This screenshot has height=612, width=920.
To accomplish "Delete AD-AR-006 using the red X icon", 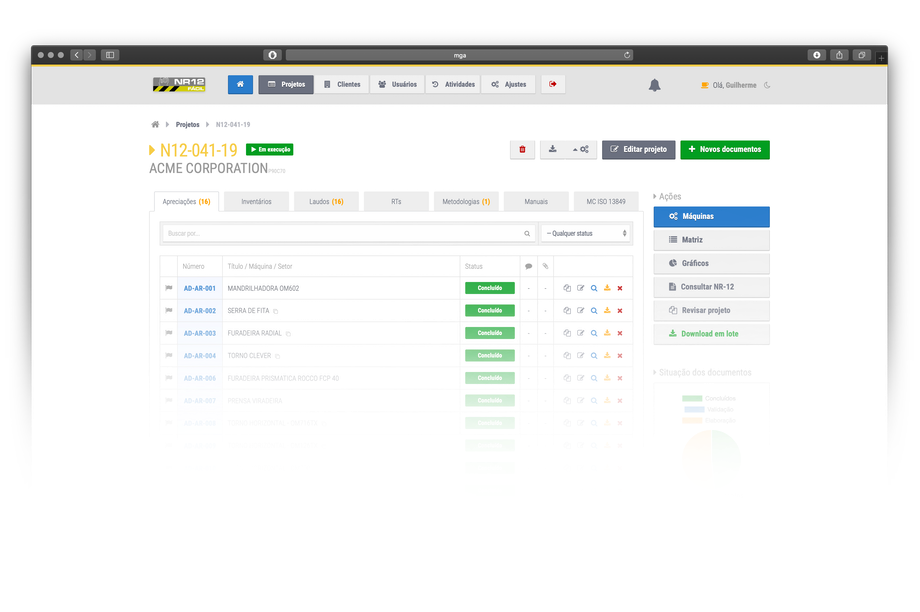I will [x=620, y=378].
